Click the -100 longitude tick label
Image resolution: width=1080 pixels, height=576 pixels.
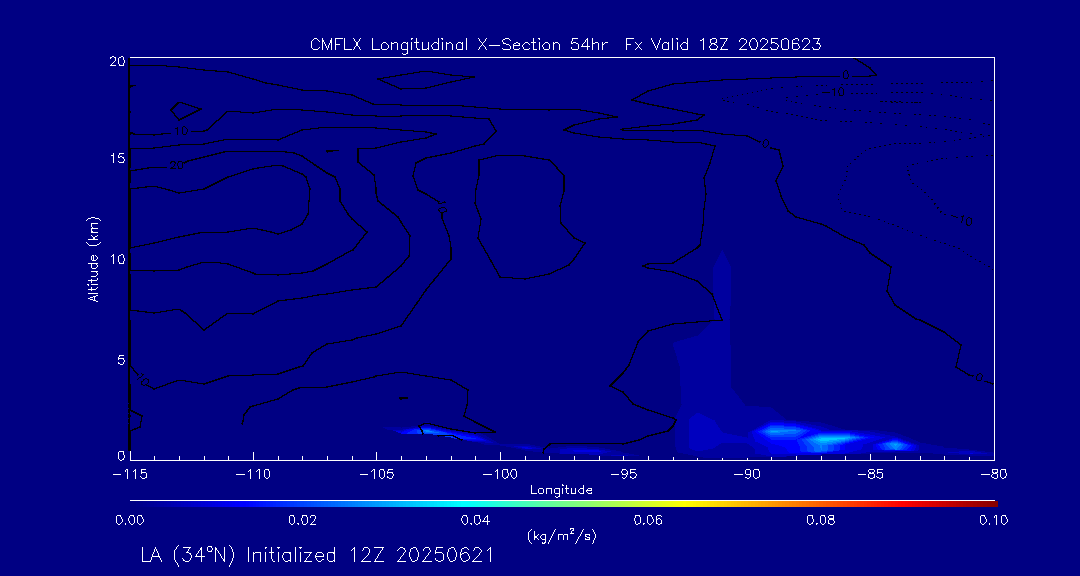[x=500, y=475]
